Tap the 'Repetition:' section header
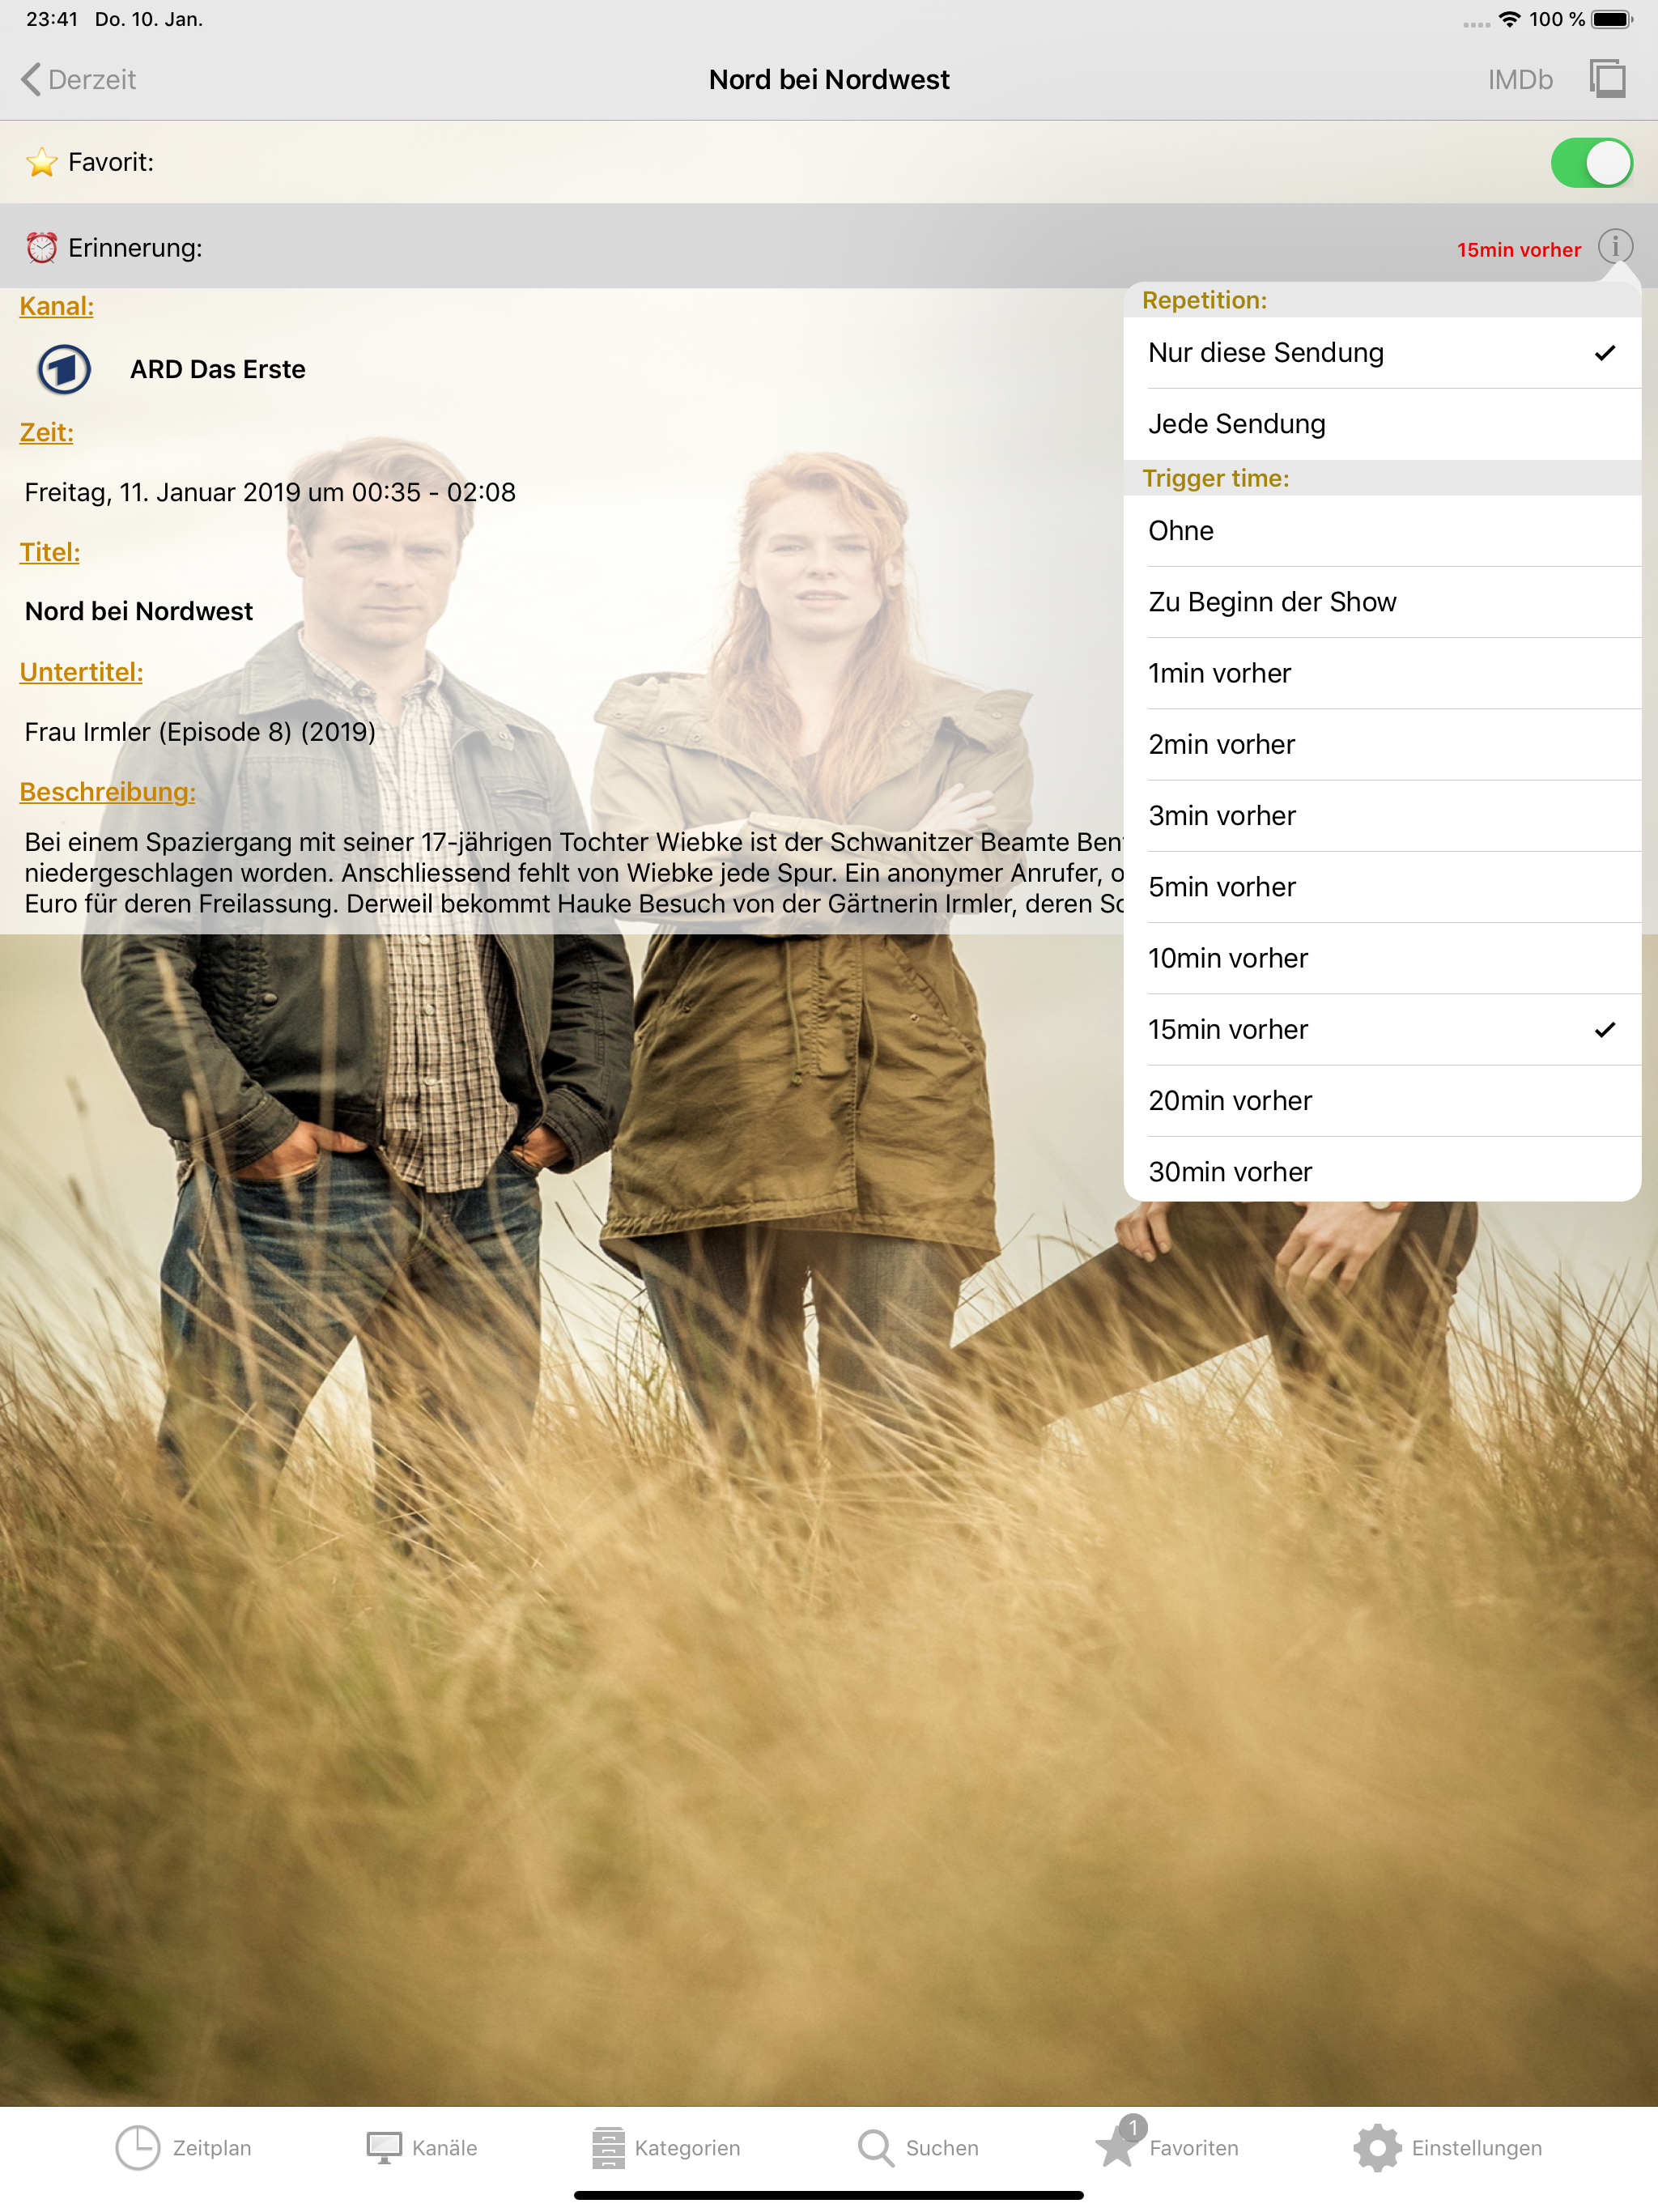This screenshot has height=2212, width=1658. (x=1204, y=300)
